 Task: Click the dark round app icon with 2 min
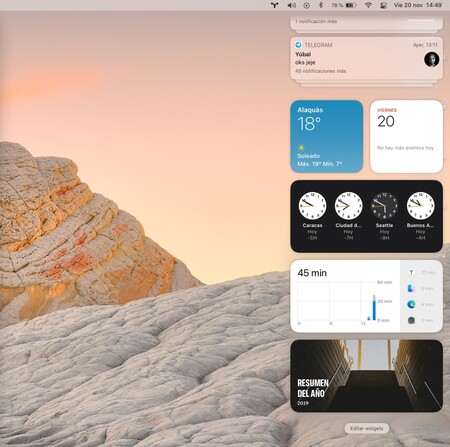coord(411,320)
